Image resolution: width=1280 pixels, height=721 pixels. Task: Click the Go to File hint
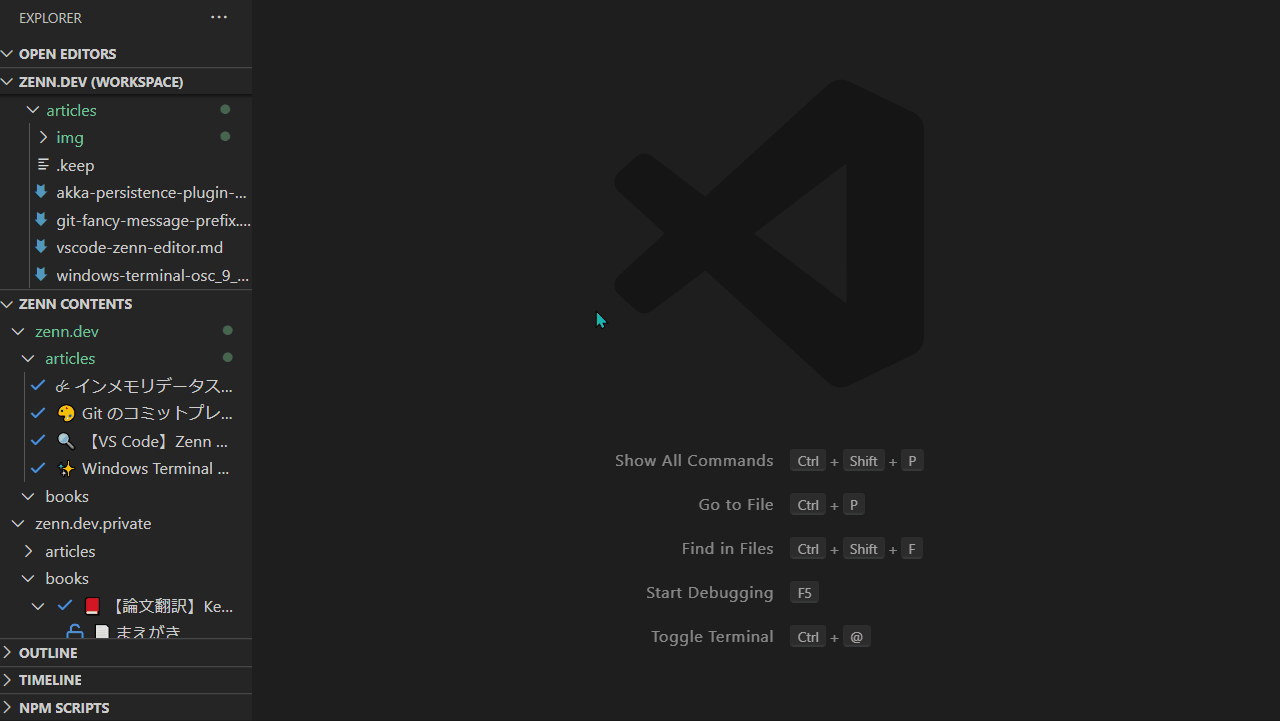(x=736, y=504)
